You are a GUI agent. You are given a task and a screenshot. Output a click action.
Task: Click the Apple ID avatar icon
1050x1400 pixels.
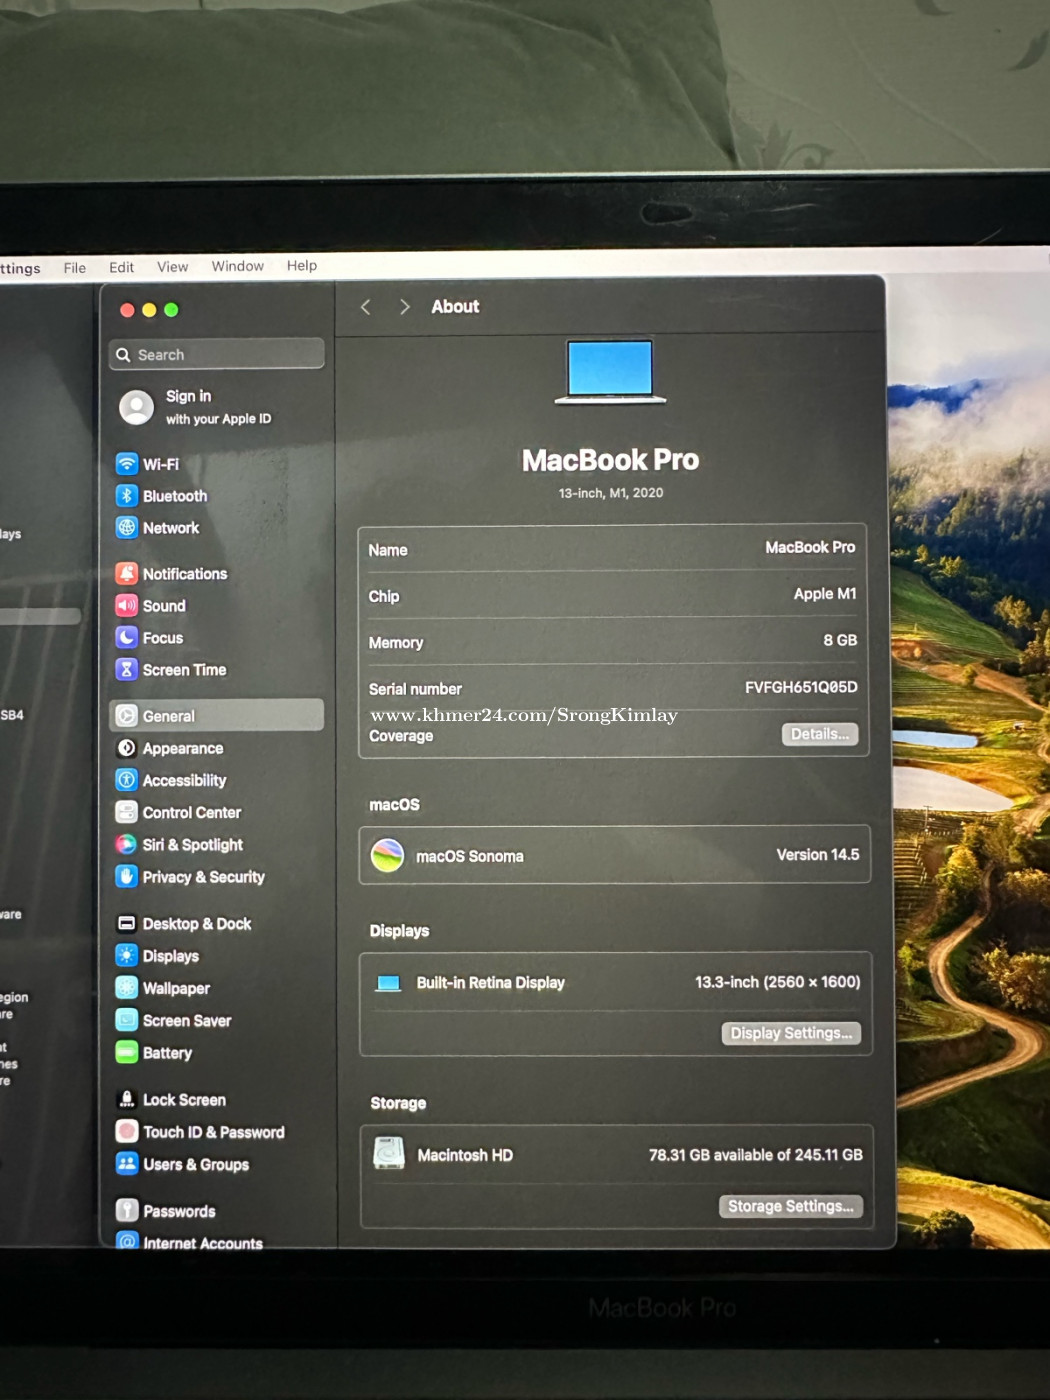pyautogui.click(x=137, y=407)
